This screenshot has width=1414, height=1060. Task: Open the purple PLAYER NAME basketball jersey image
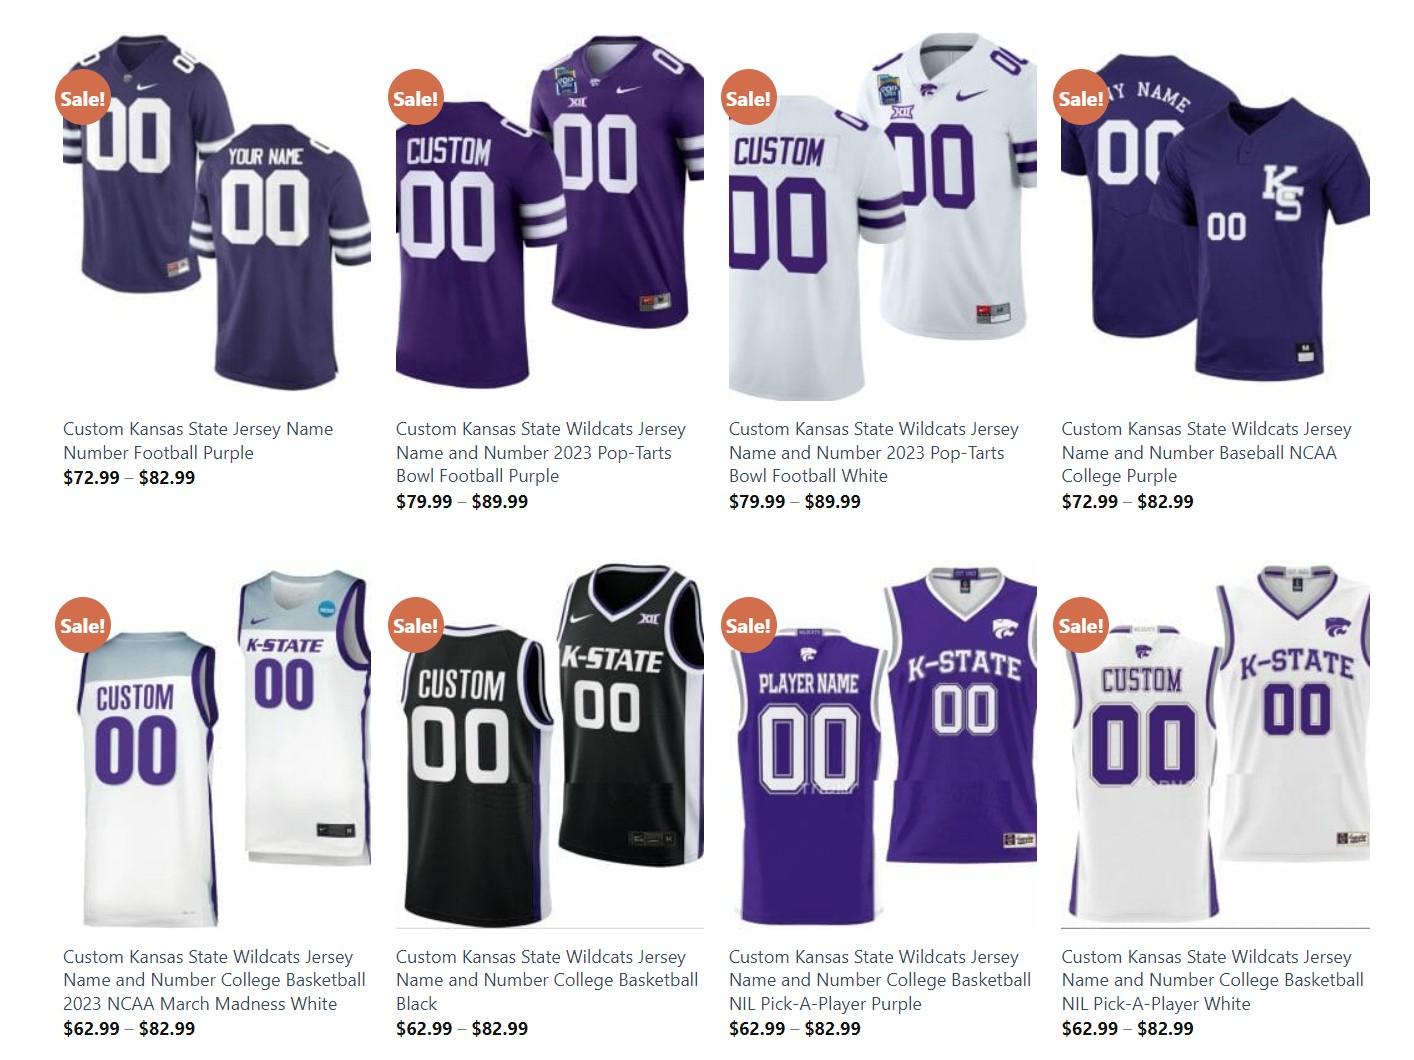(883, 744)
